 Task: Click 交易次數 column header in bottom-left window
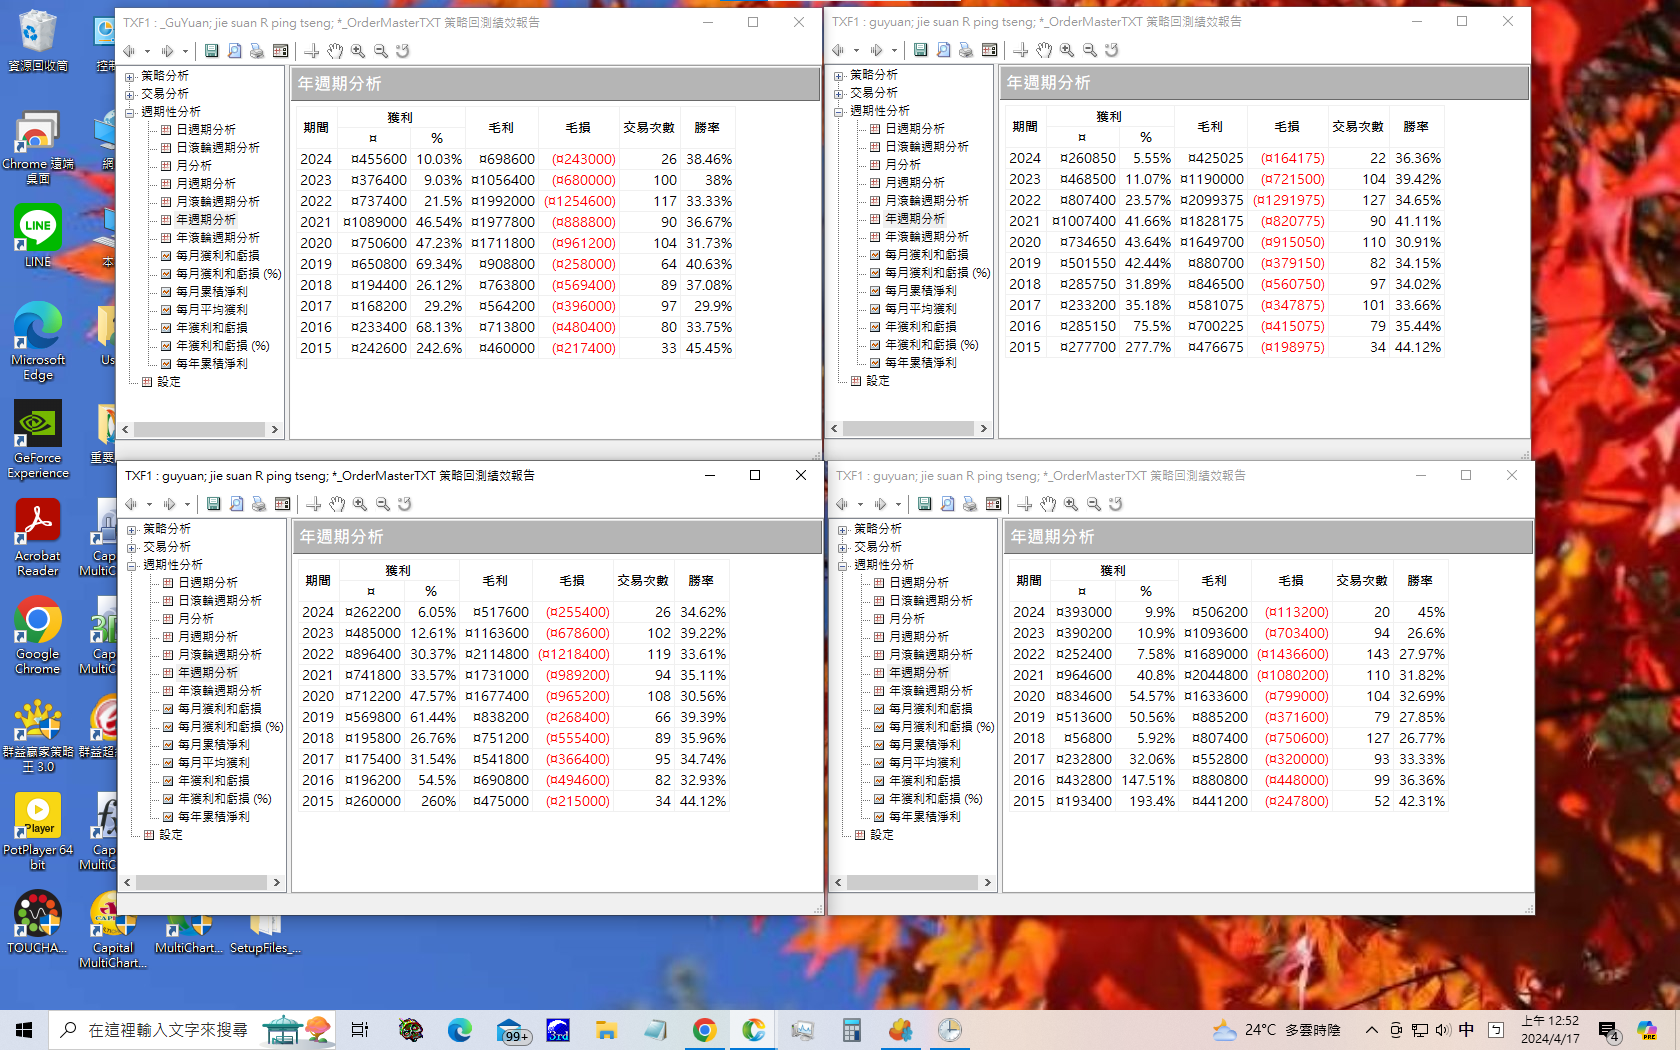coord(643,581)
